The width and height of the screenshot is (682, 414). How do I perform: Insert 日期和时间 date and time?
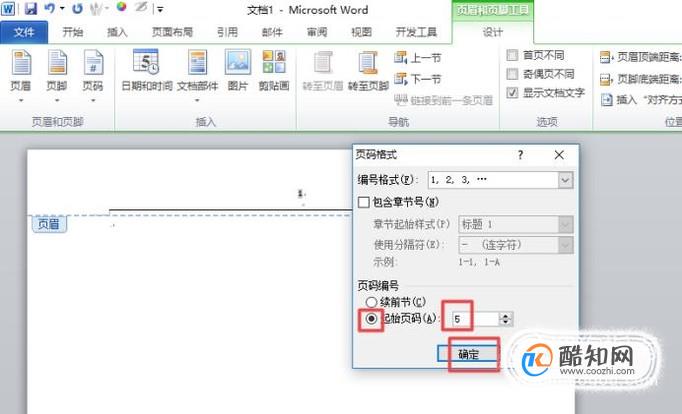[147, 70]
